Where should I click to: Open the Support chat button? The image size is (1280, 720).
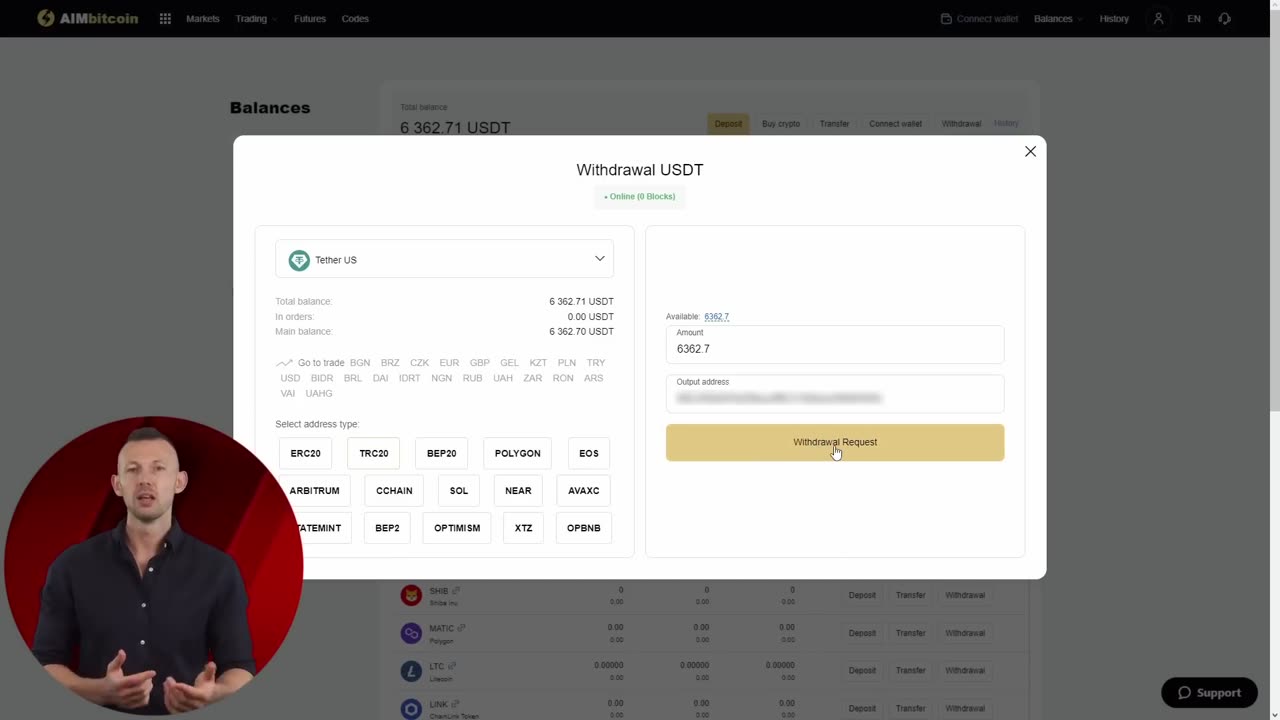[1209, 692]
